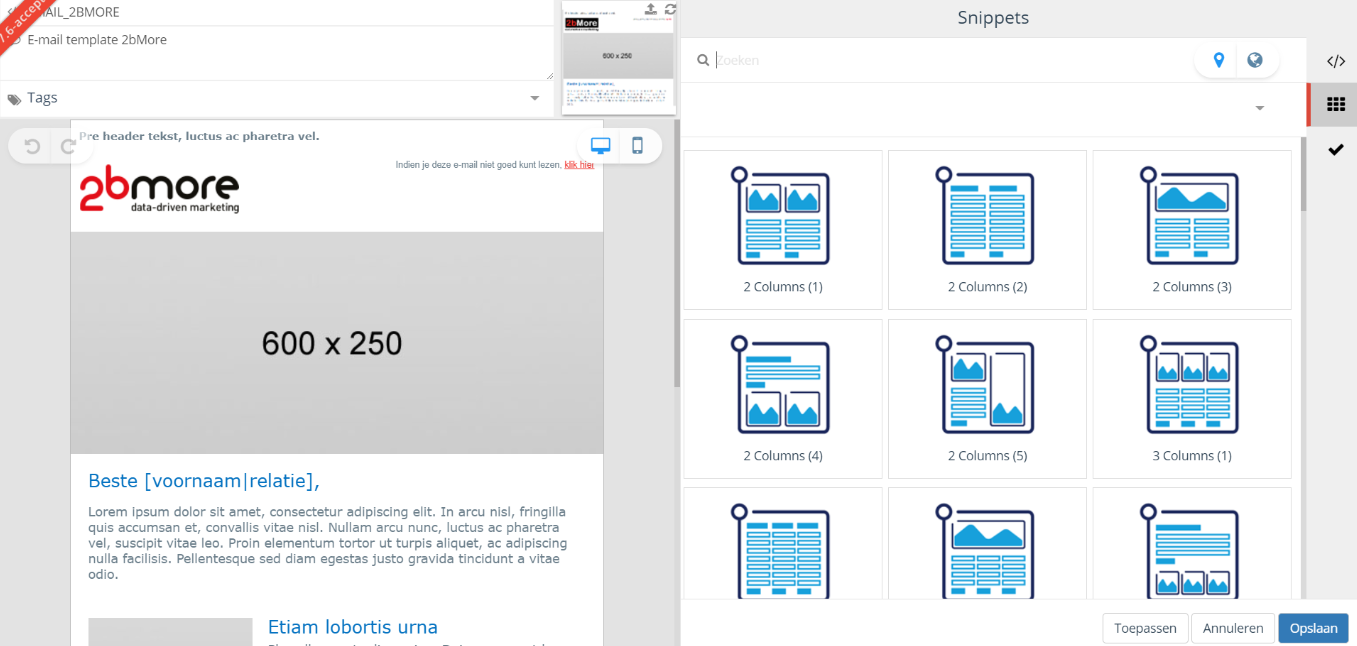Select the third-row image with columns snippet
1357x646 pixels.
[x=987, y=543]
